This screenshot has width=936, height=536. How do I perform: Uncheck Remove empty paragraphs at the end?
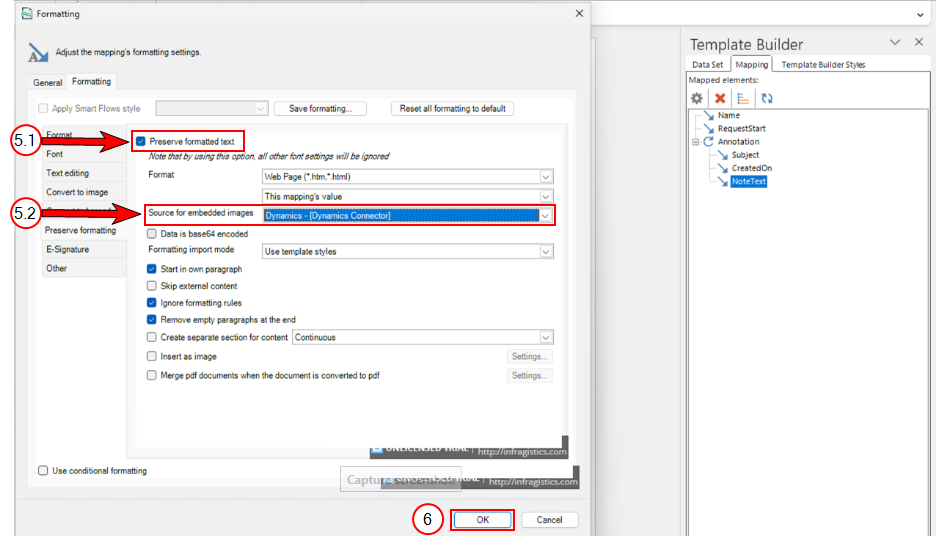152,319
